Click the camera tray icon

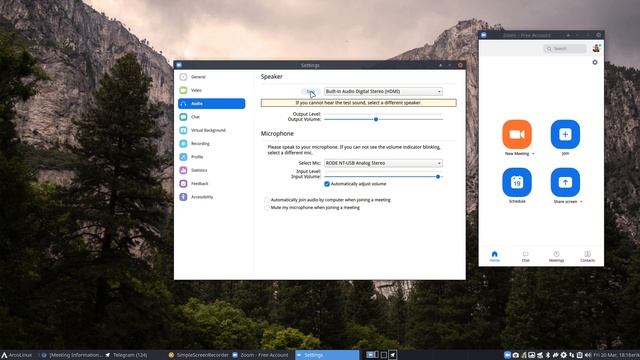tap(516, 355)
